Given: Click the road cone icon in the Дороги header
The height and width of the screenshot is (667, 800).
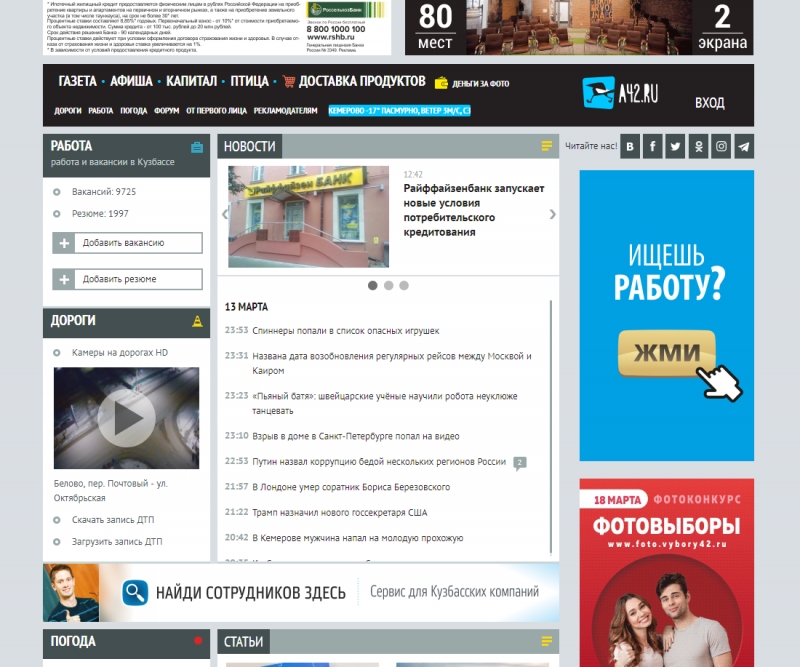Looking at the screenshot, I should pos(197,321).
